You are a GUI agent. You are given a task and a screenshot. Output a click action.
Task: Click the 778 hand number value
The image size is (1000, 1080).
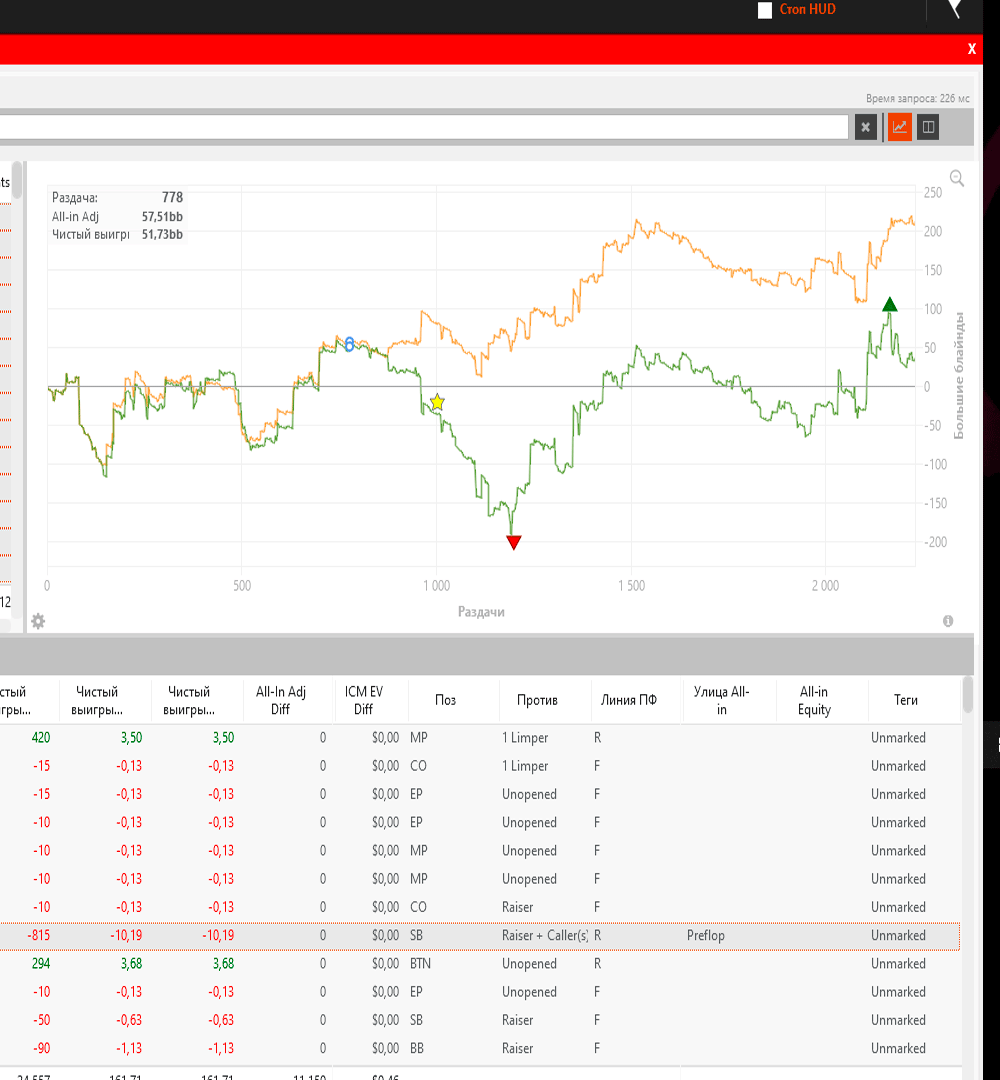[172, 198]
